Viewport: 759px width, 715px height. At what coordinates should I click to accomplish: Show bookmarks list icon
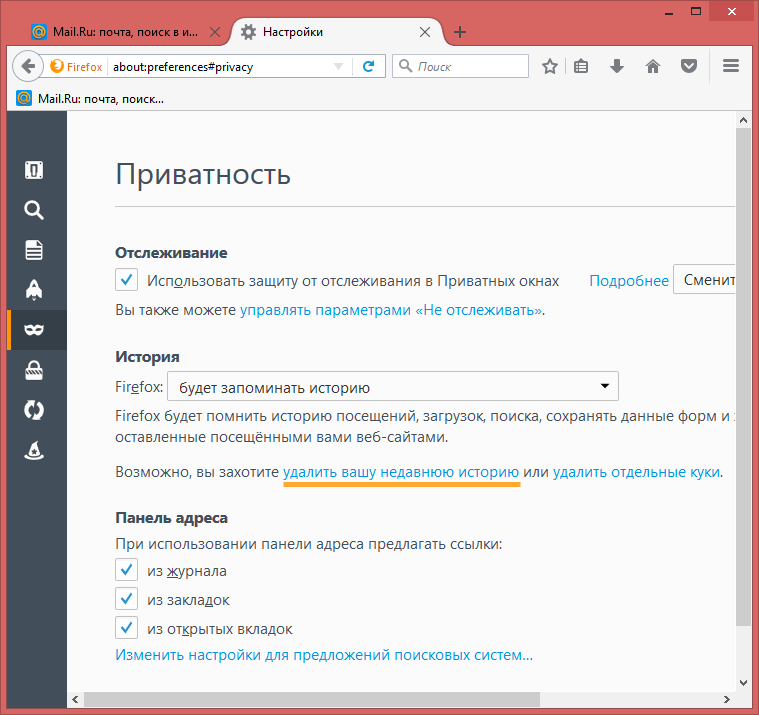tap(581, 66)
